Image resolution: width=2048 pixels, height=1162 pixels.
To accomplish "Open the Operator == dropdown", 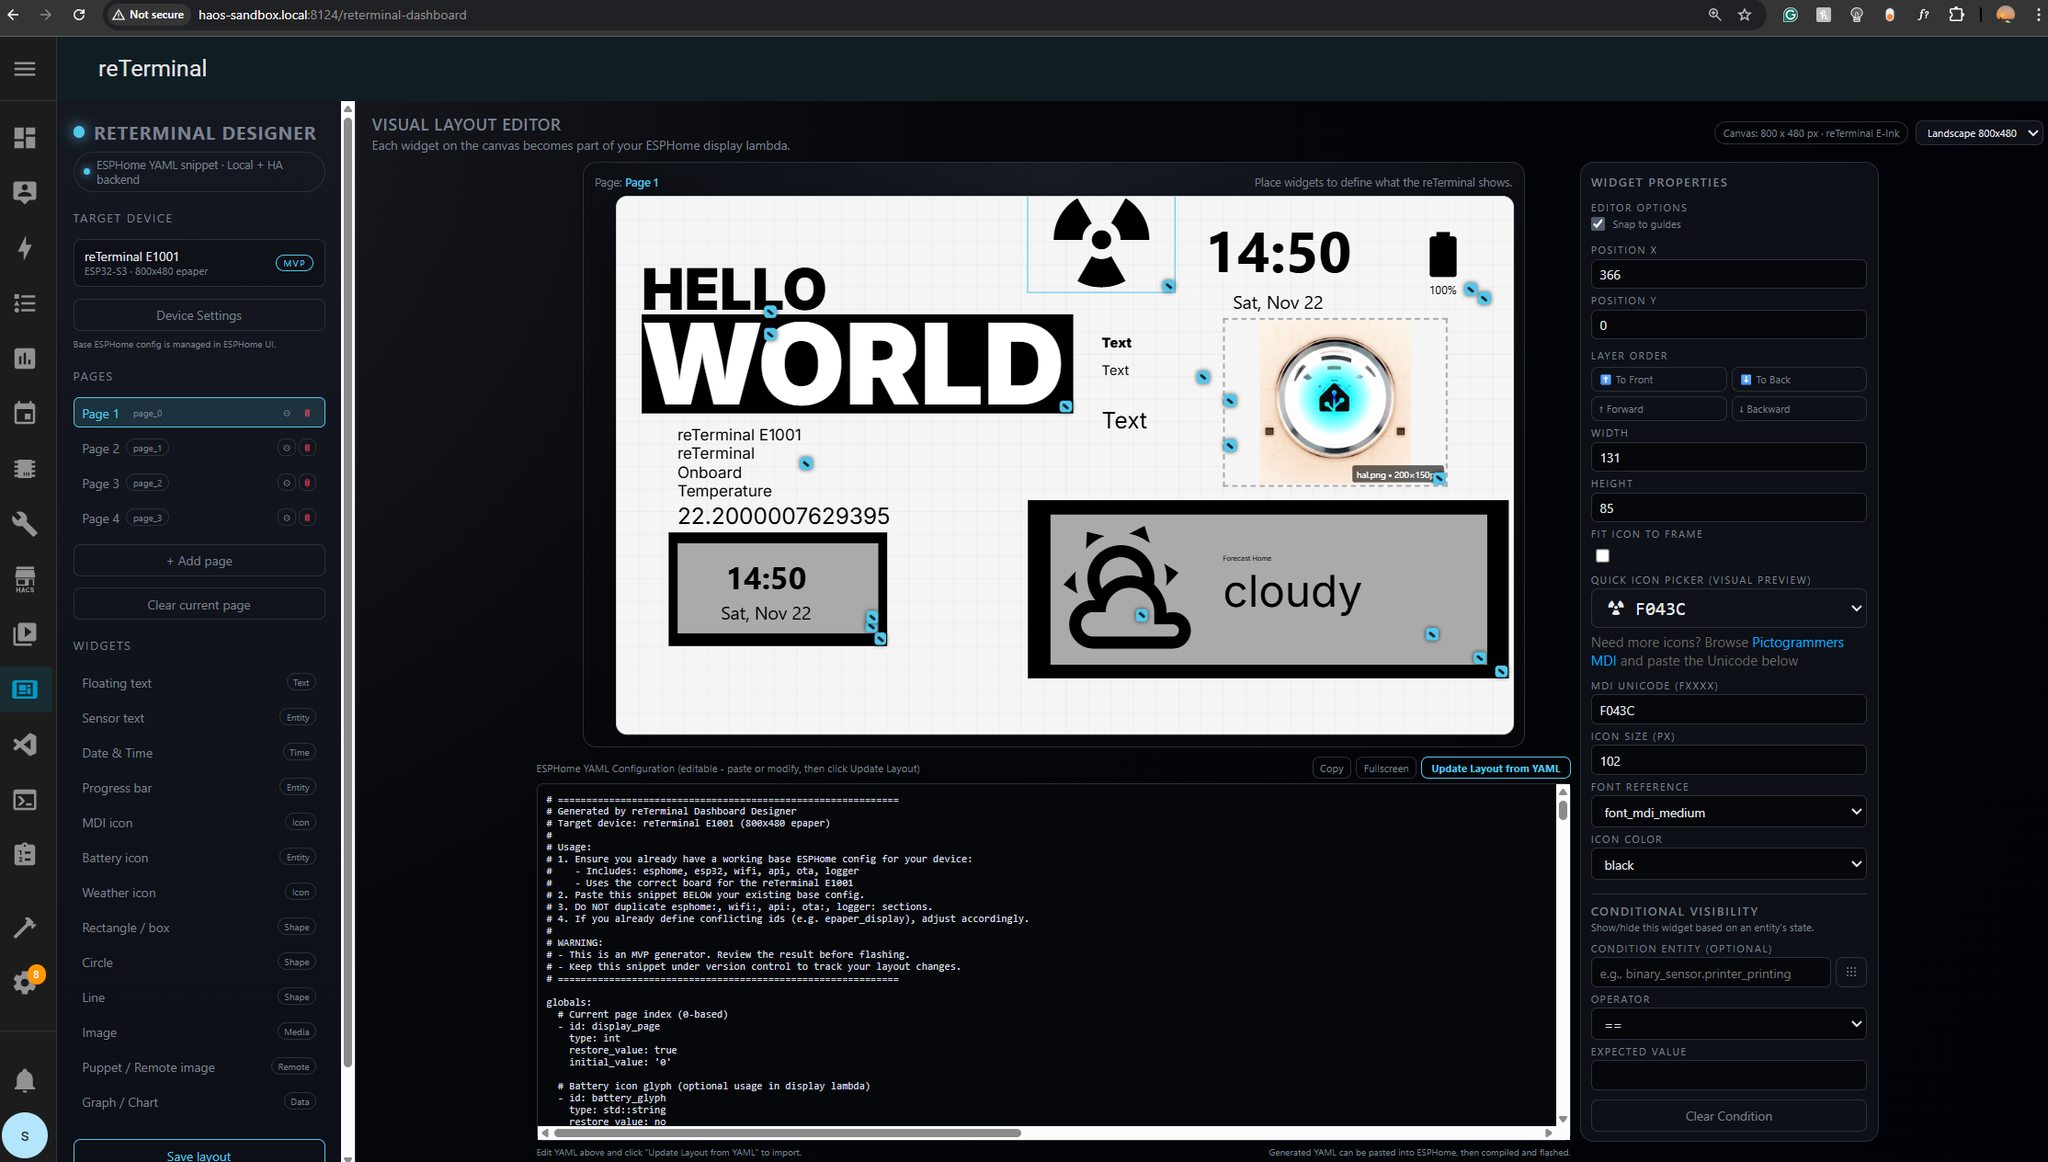I will click(1728, 1025).
